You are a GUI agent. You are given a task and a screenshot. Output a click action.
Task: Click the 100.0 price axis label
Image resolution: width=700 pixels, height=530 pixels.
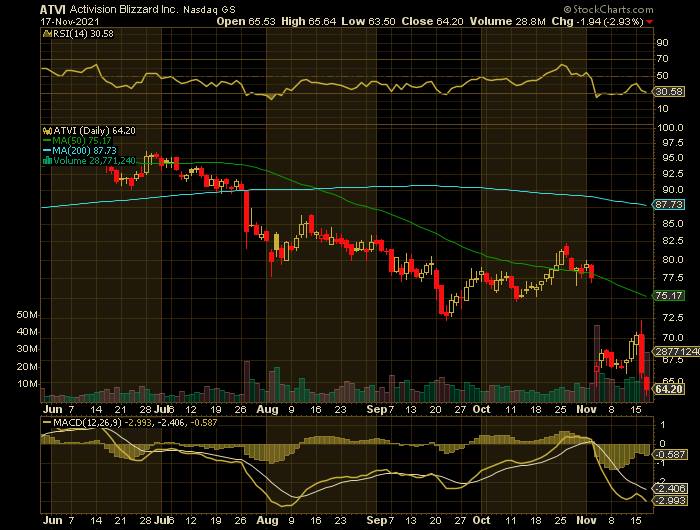[670, 128]
